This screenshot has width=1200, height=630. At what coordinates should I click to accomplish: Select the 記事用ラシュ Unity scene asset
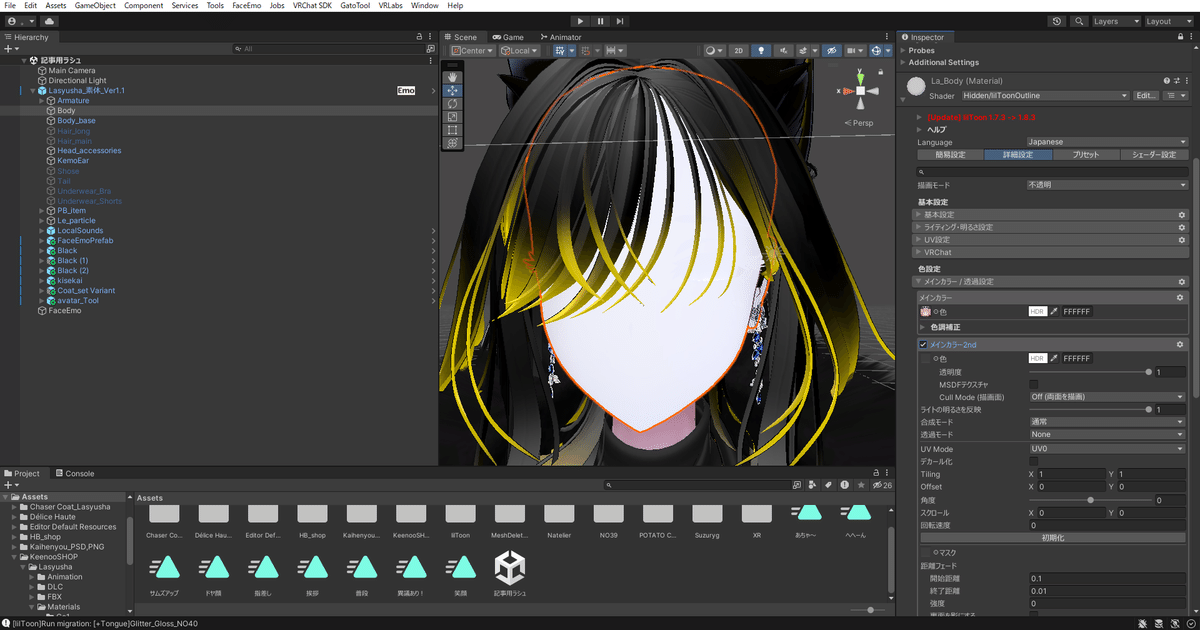pyautogui.click(x=511, y=575)
